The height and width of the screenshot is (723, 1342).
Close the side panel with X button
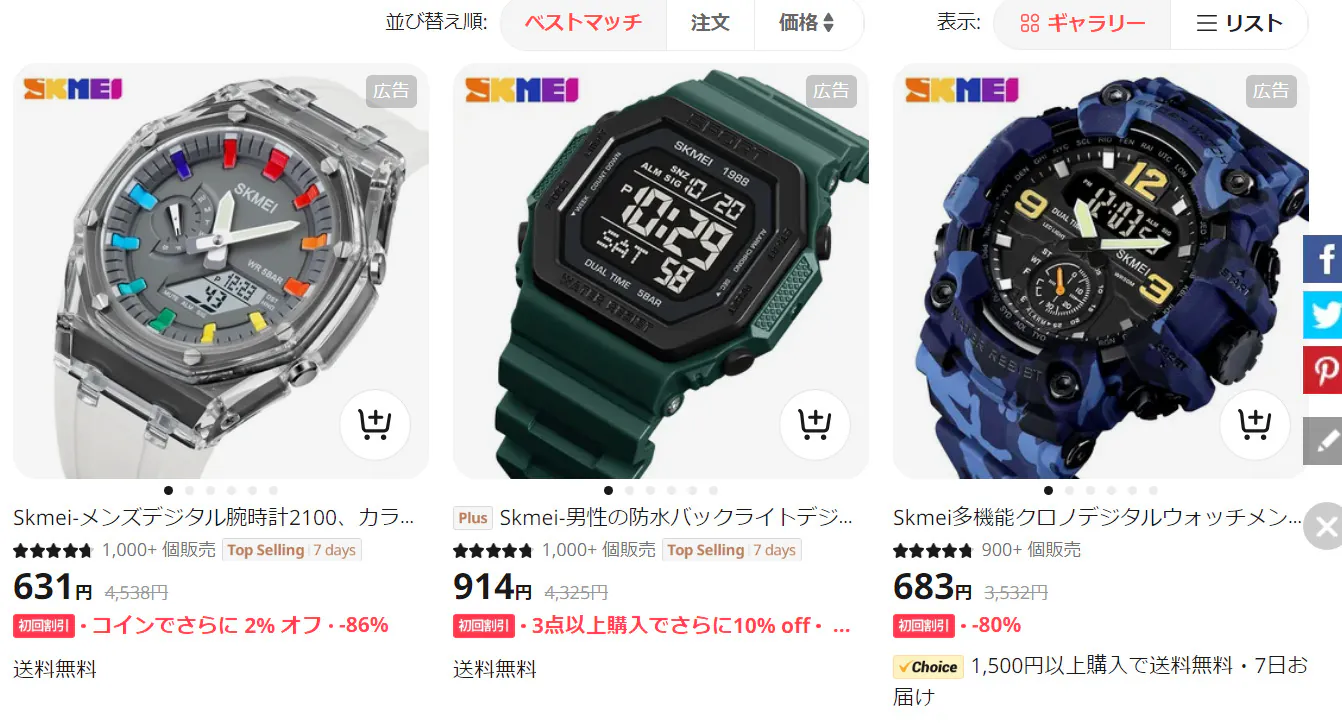(1325, 527)
